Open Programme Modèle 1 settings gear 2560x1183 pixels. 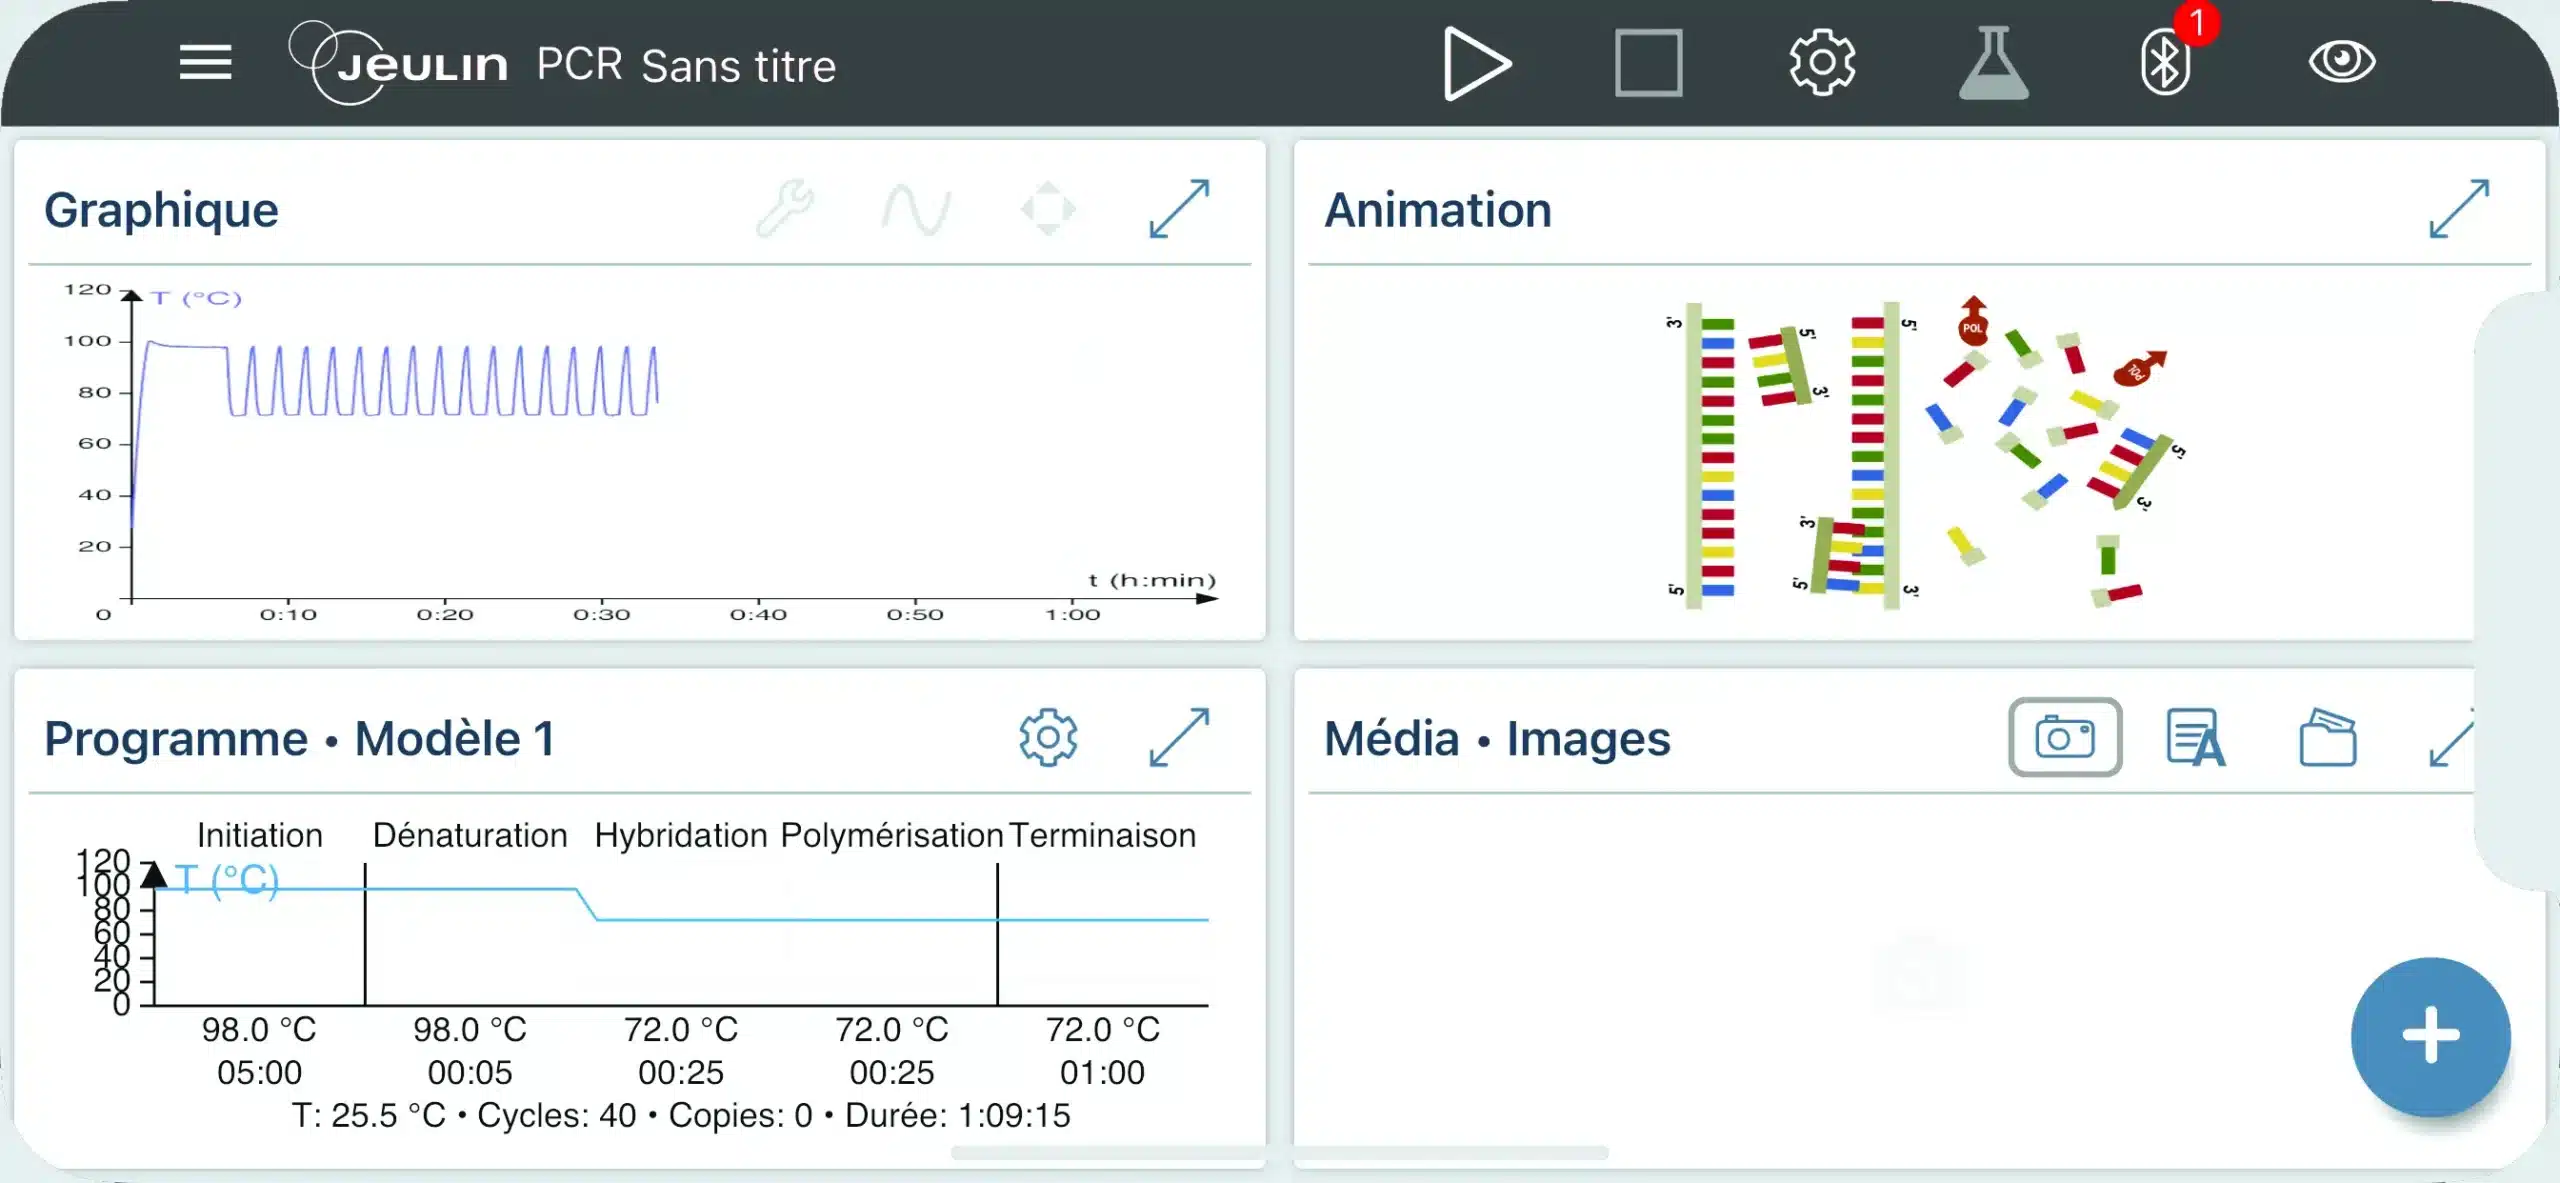[x=1048, y=738]
